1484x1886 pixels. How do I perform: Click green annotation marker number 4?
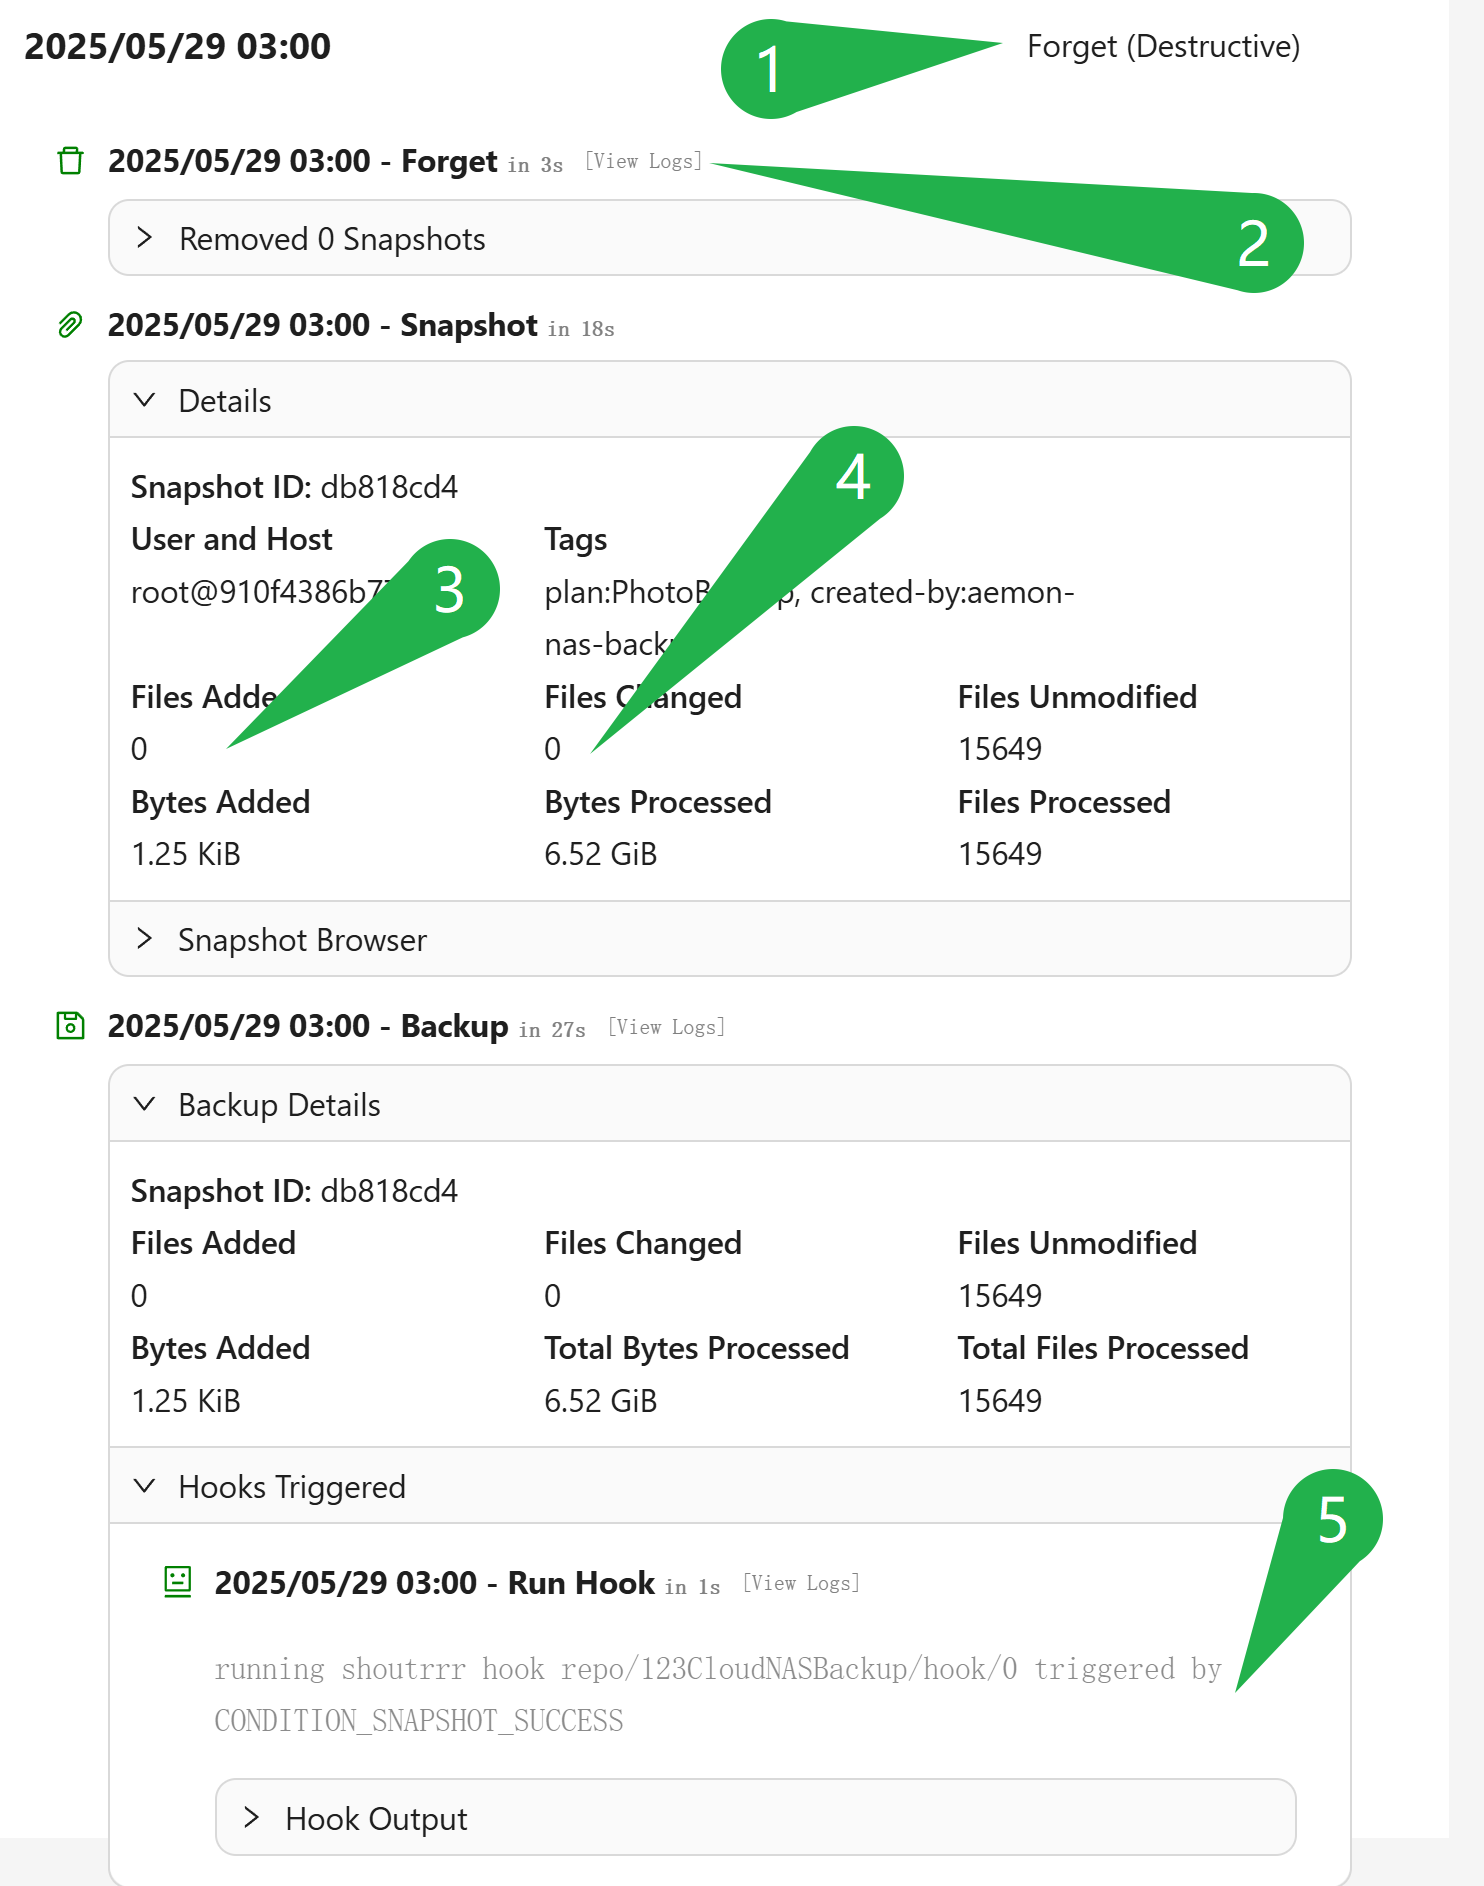click(853, 476)
